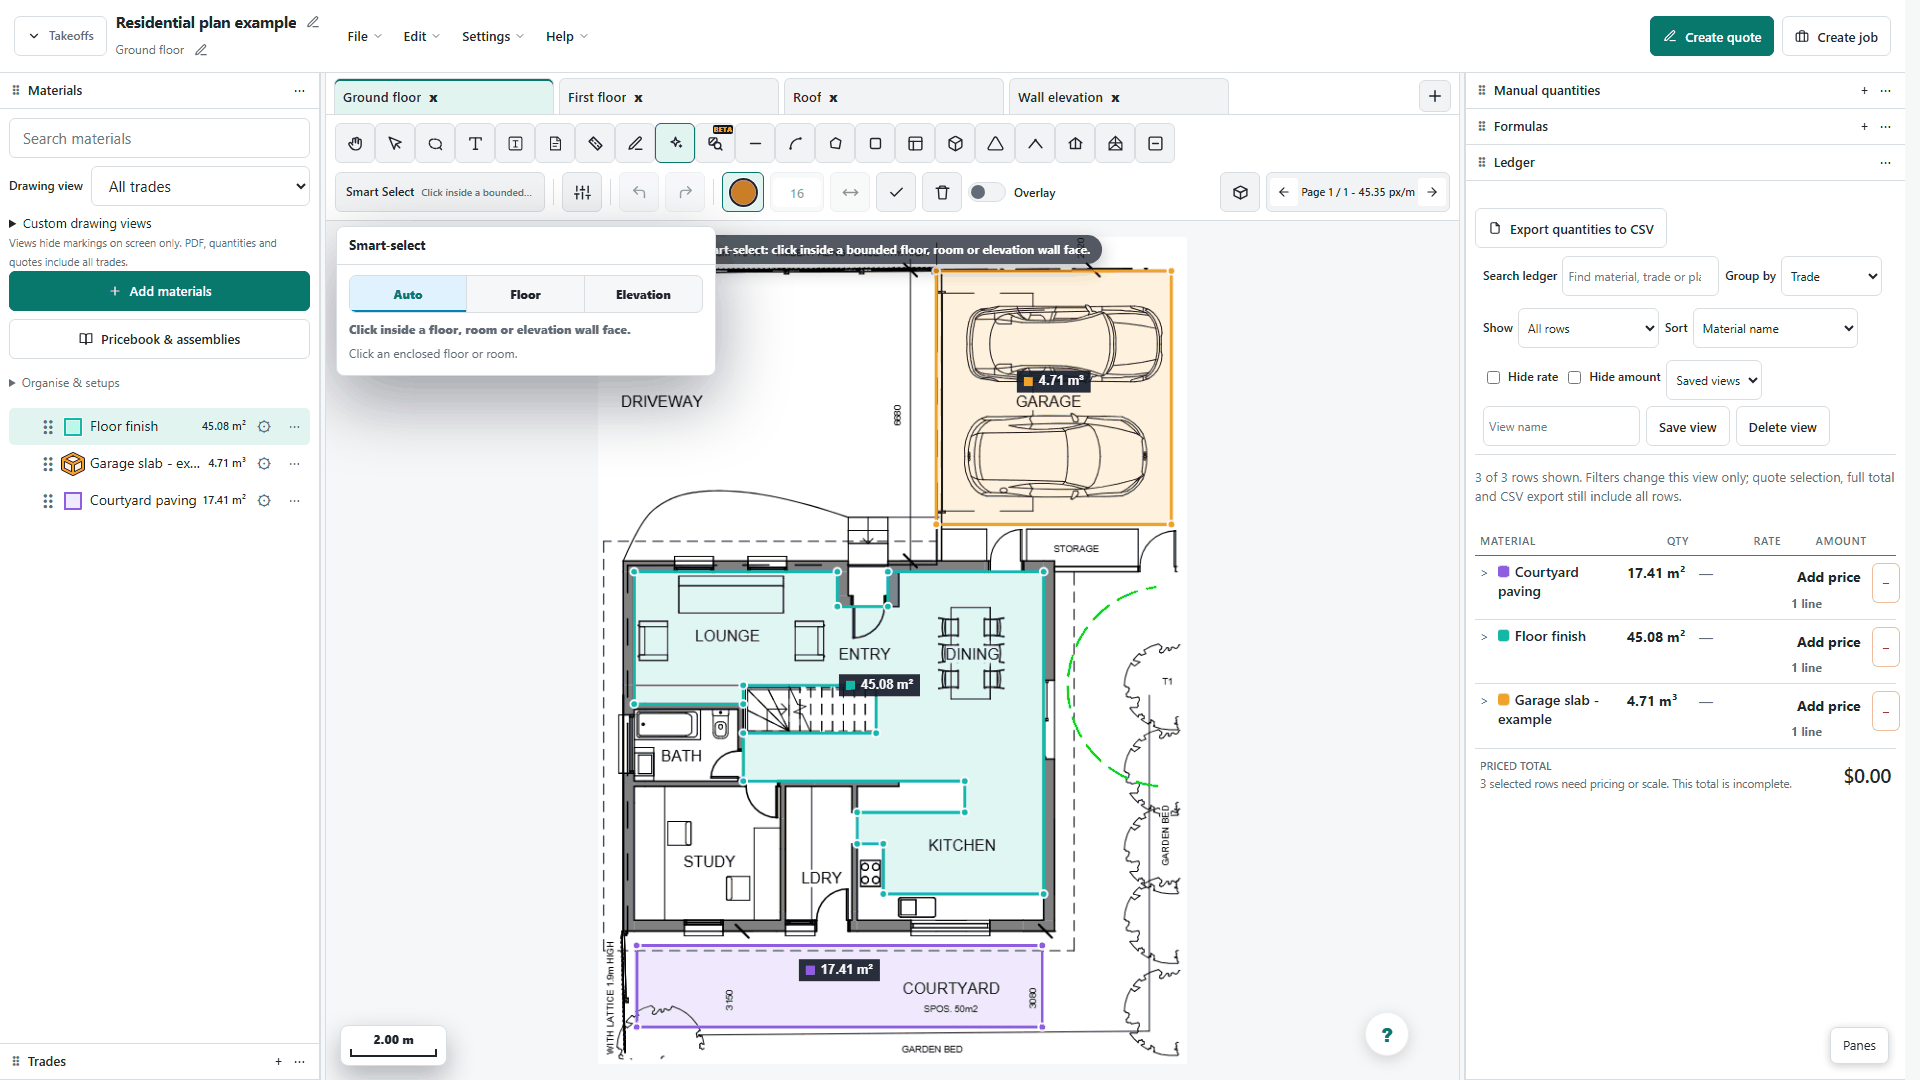Click the Save view button
This screenshot has width=1920, height=1080.
point(1687,427)
